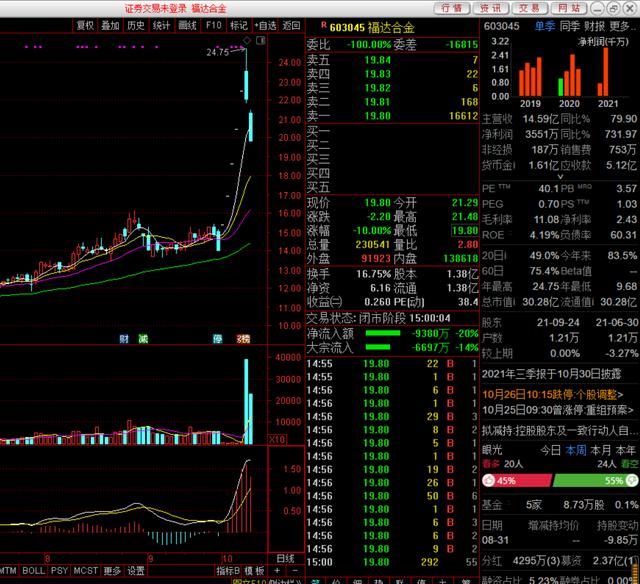Expand financial details with the down chevron
Viewport: 640px width, 584px height.
tap(560, 177)
